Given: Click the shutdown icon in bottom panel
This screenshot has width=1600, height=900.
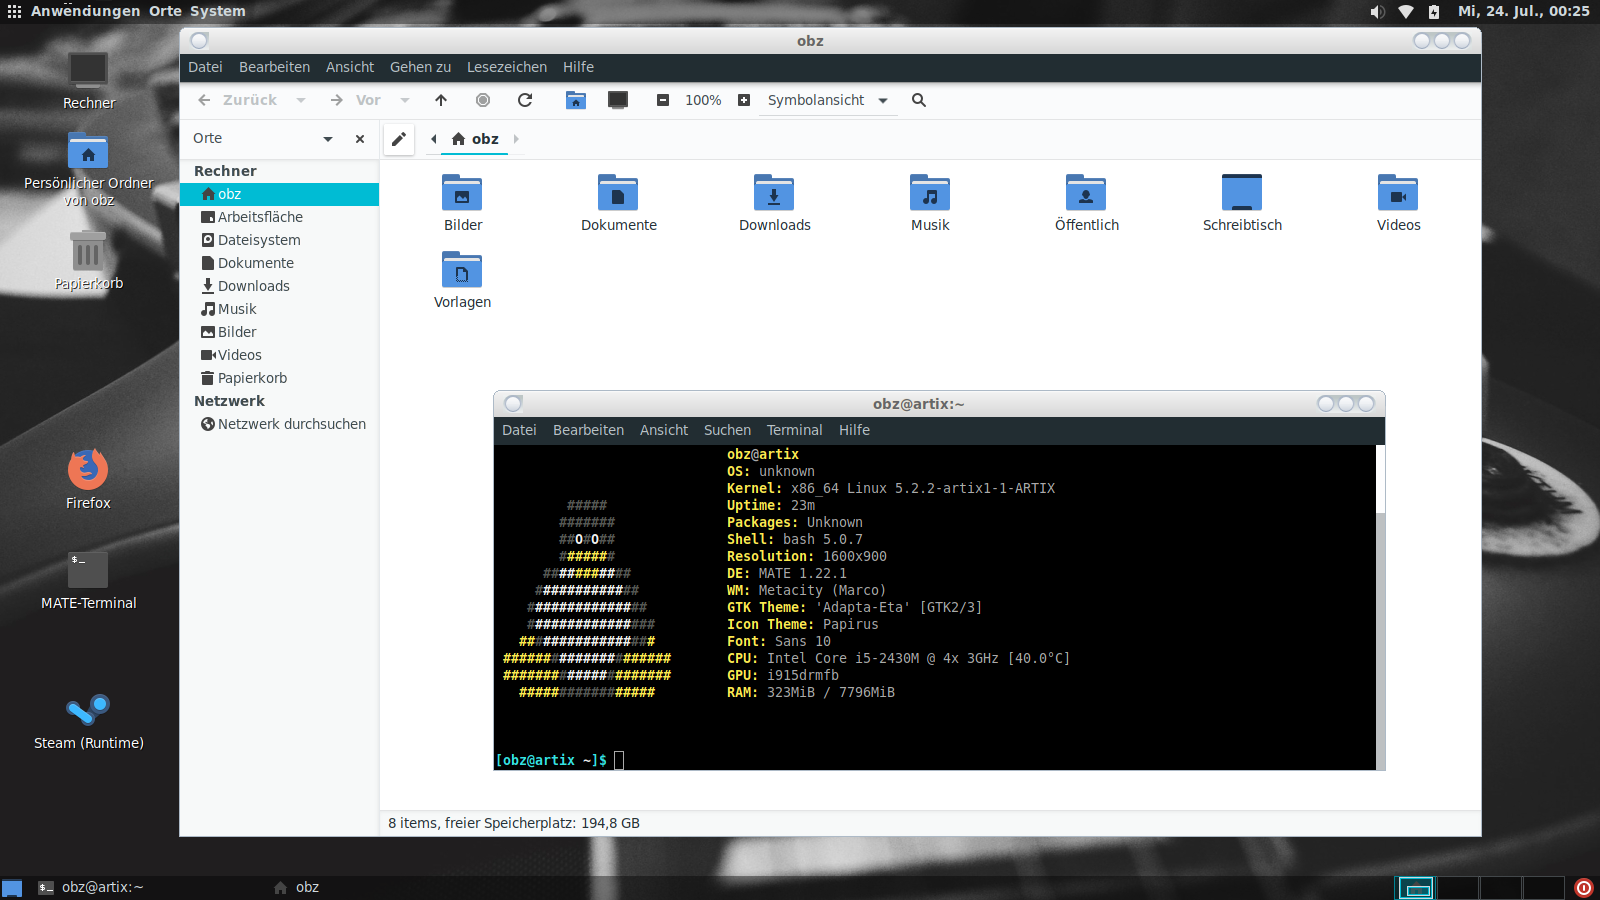Looking at the screenshot, I should [1584, 888].
